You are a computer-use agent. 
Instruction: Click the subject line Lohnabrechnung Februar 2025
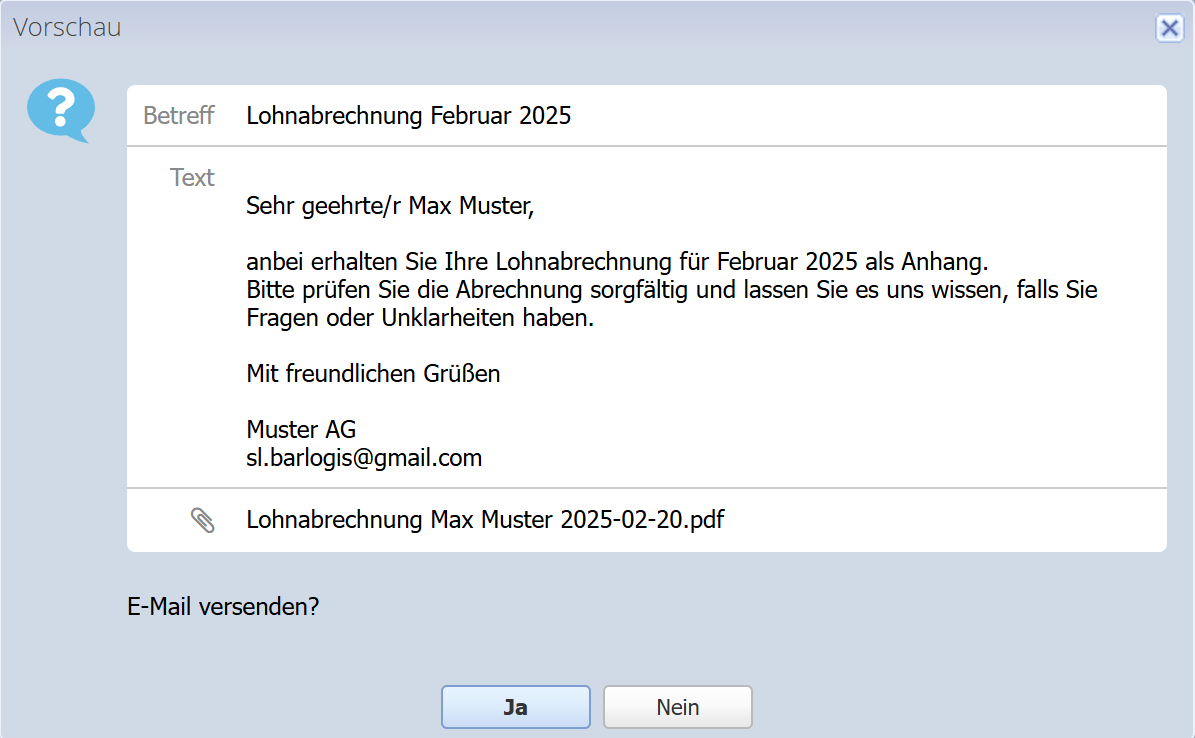click(x=408, y=116)
